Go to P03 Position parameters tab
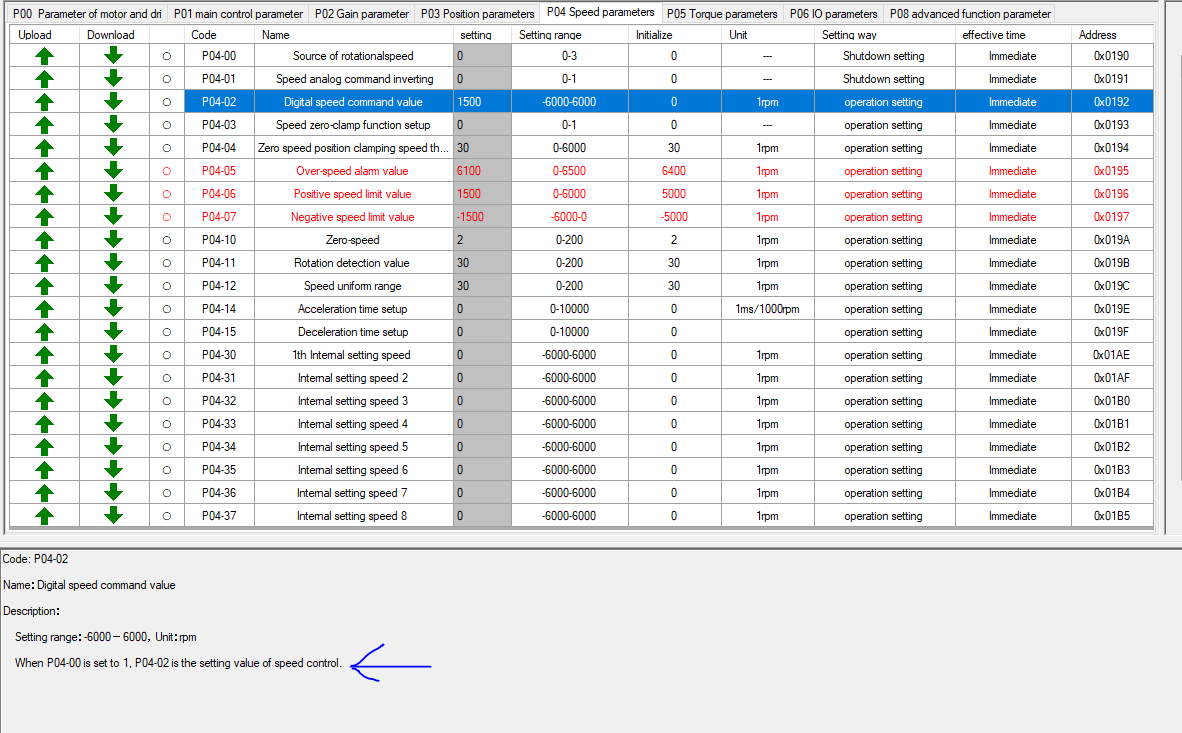 coord(477,14)
